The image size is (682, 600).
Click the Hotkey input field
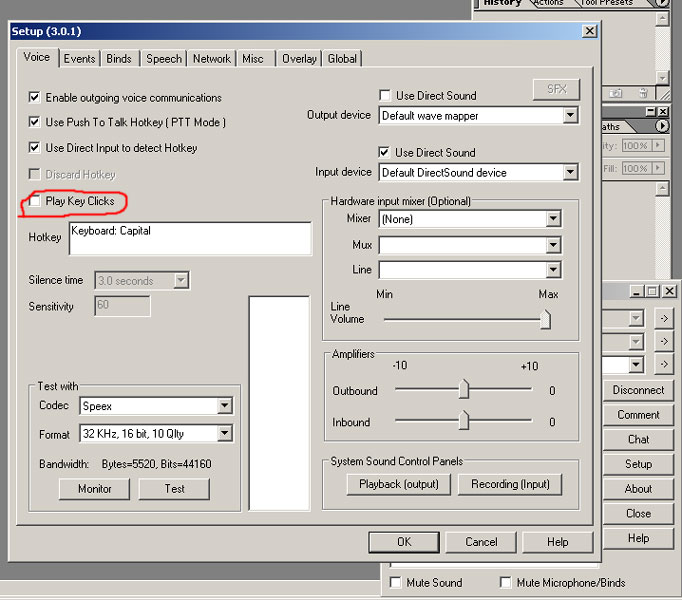(x=189, y=239)
